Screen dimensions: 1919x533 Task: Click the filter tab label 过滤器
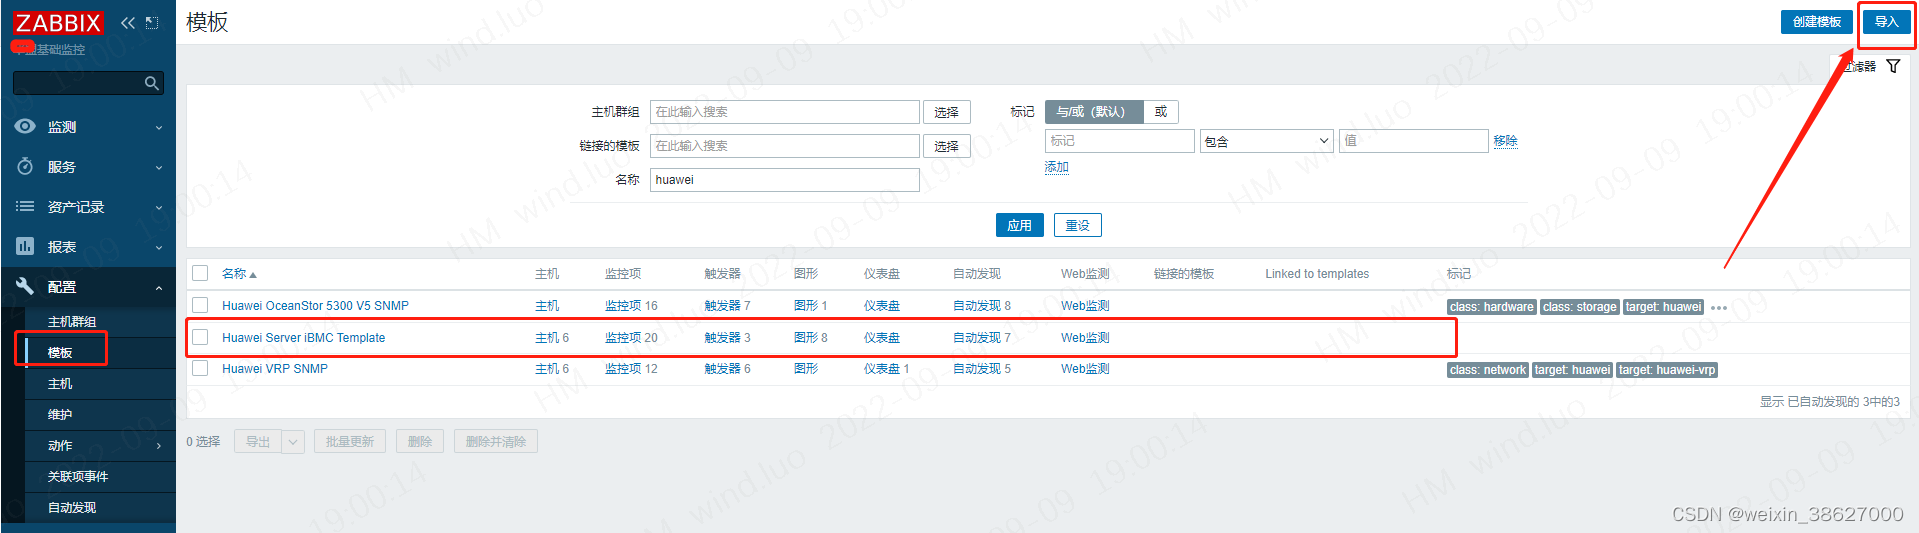click(x=1859, y=66)
